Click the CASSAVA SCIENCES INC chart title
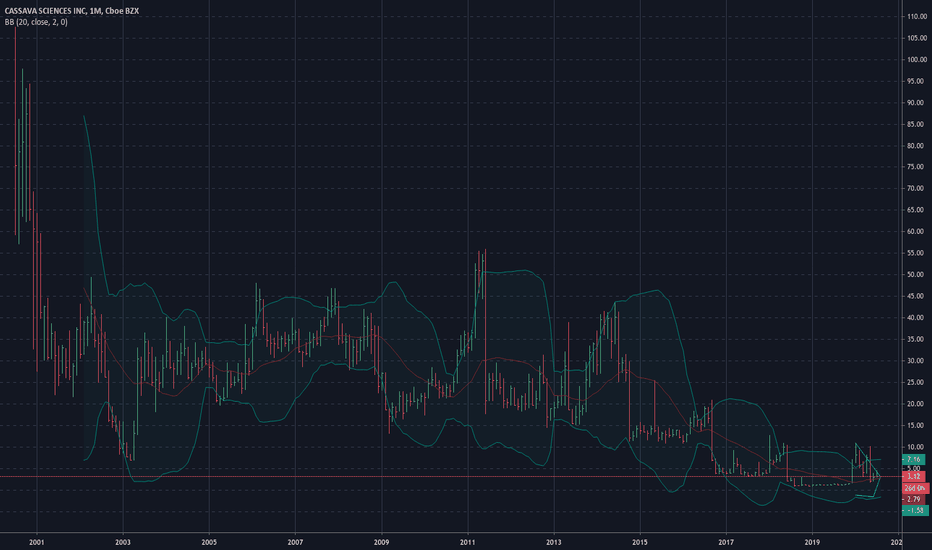The width and height of the screenshot is (932, 550). (x=71, y=11)
